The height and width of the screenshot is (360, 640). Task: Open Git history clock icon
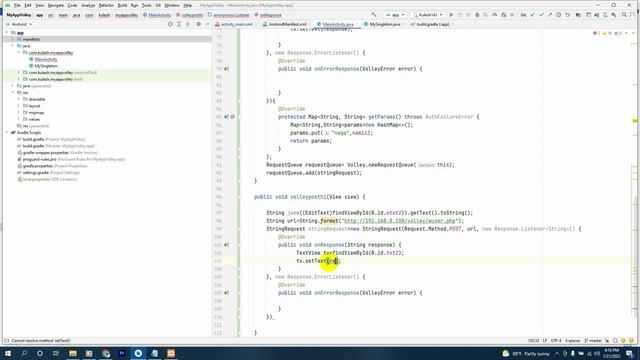pyautogui.click(x=558, y=15)
